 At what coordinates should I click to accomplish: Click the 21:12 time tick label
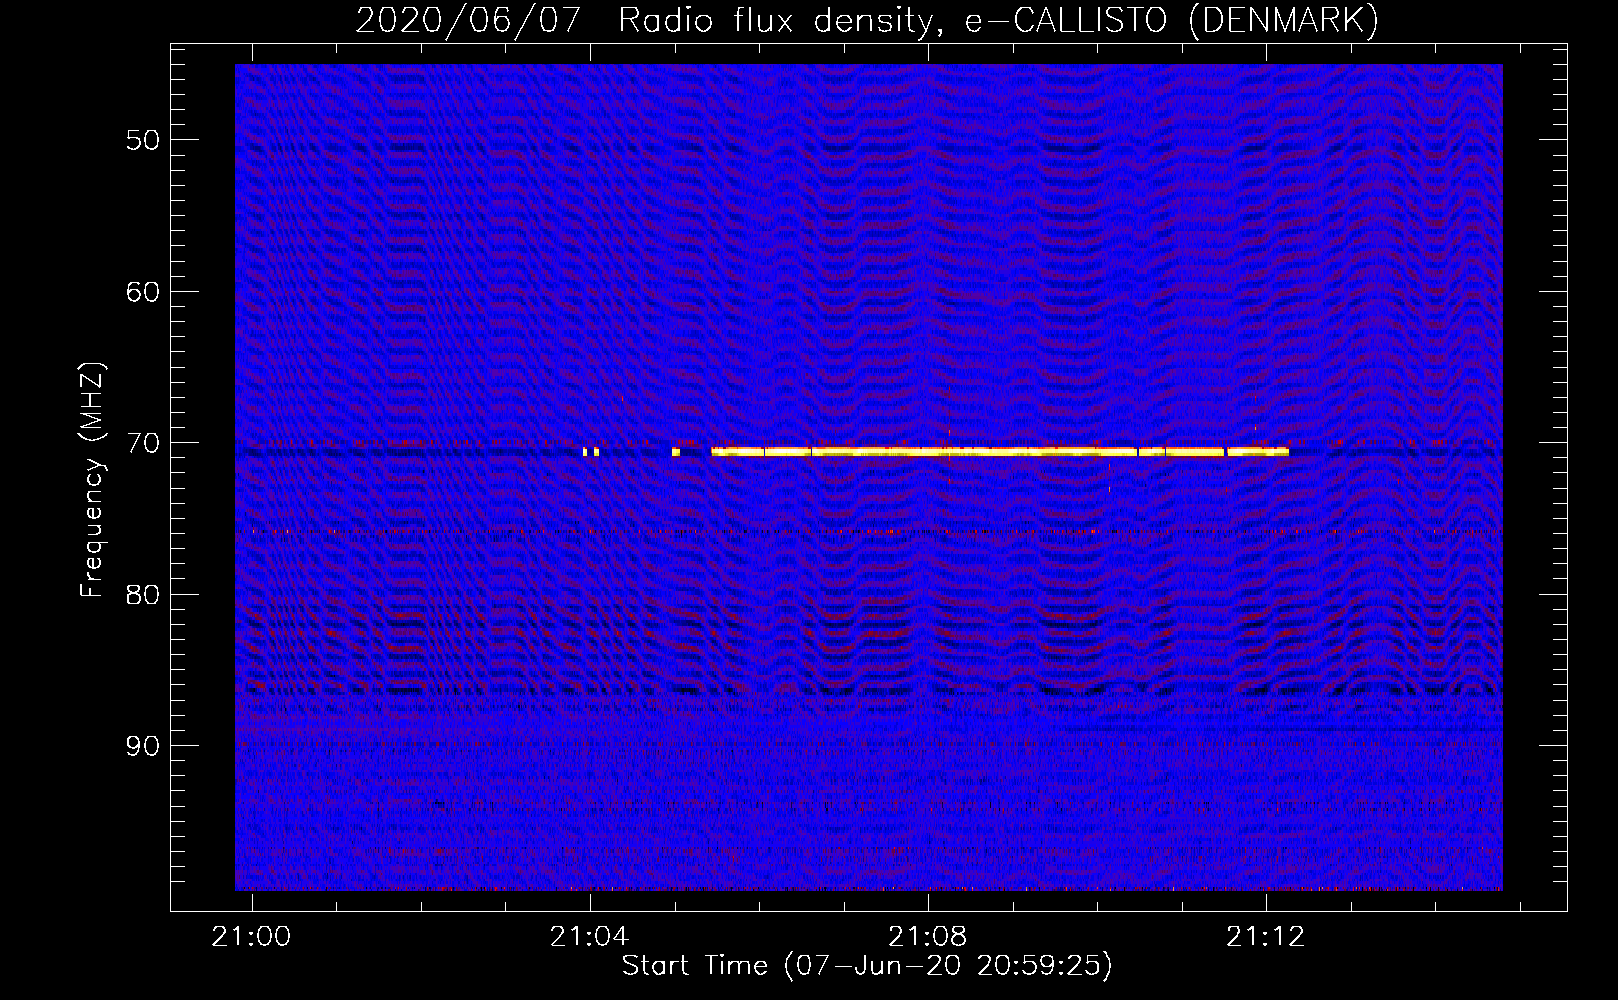pos(1266,937)
